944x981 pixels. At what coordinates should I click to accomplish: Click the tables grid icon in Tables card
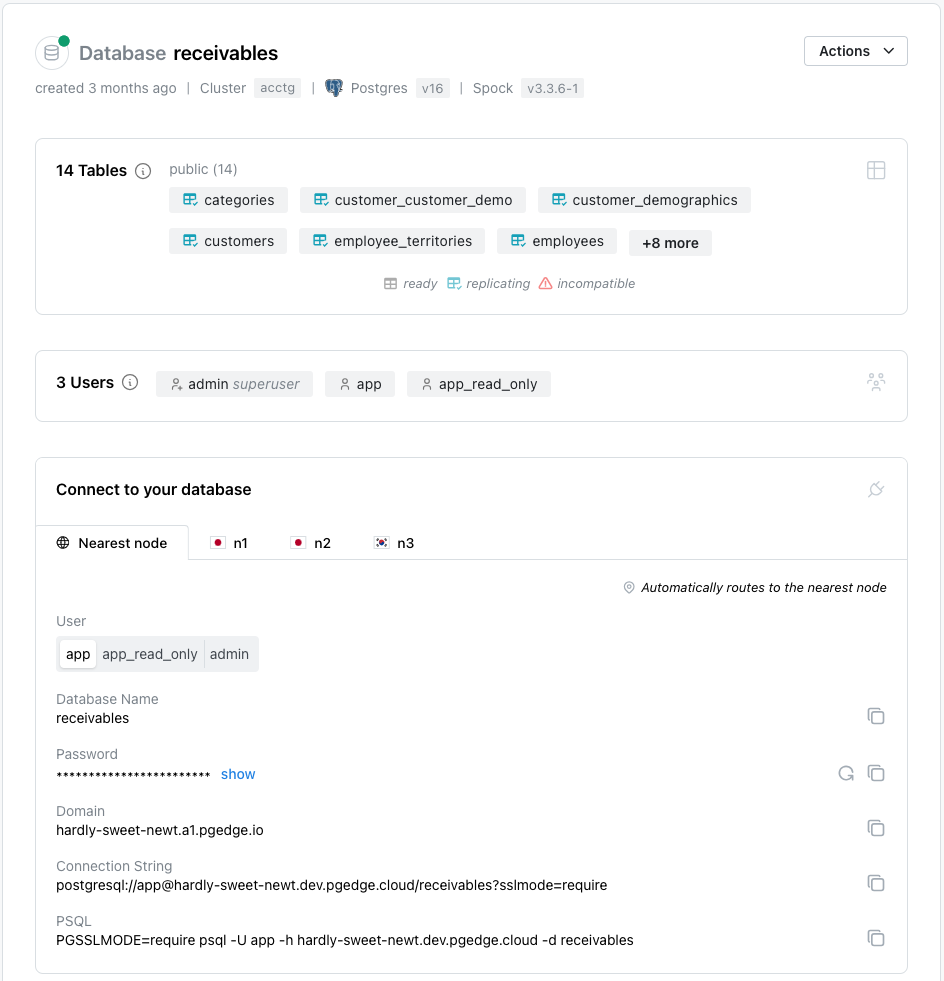[876, 170]
